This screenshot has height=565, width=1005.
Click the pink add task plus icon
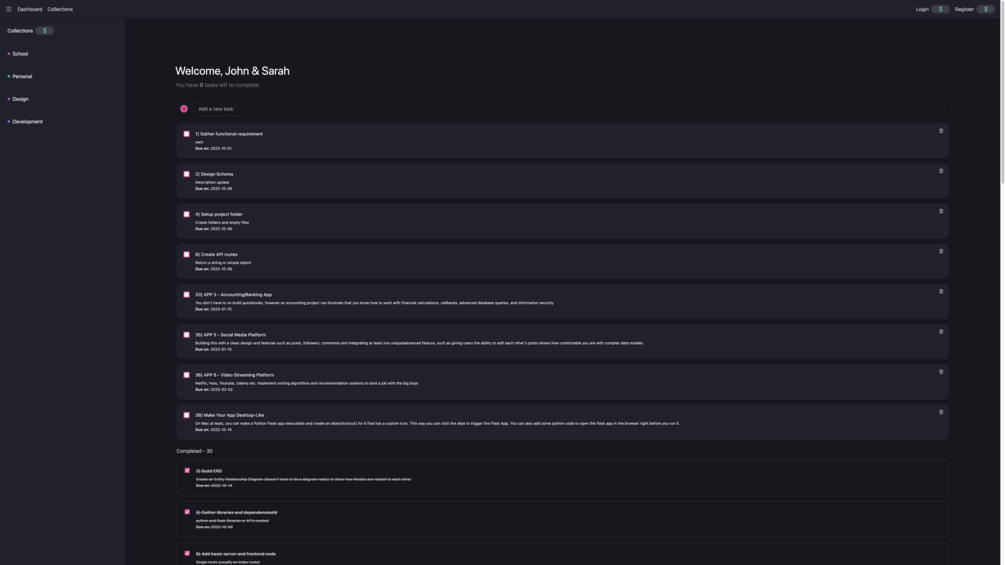pyautogui.click(x=184, y=109)
